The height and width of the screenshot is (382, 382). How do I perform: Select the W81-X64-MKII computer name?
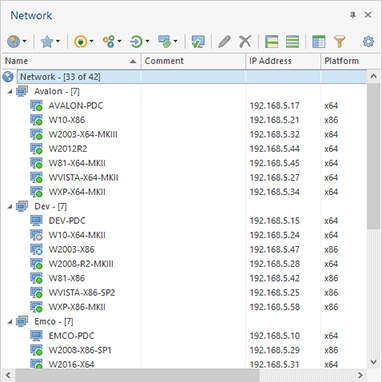pyautogui.click(x=77, y=163)
